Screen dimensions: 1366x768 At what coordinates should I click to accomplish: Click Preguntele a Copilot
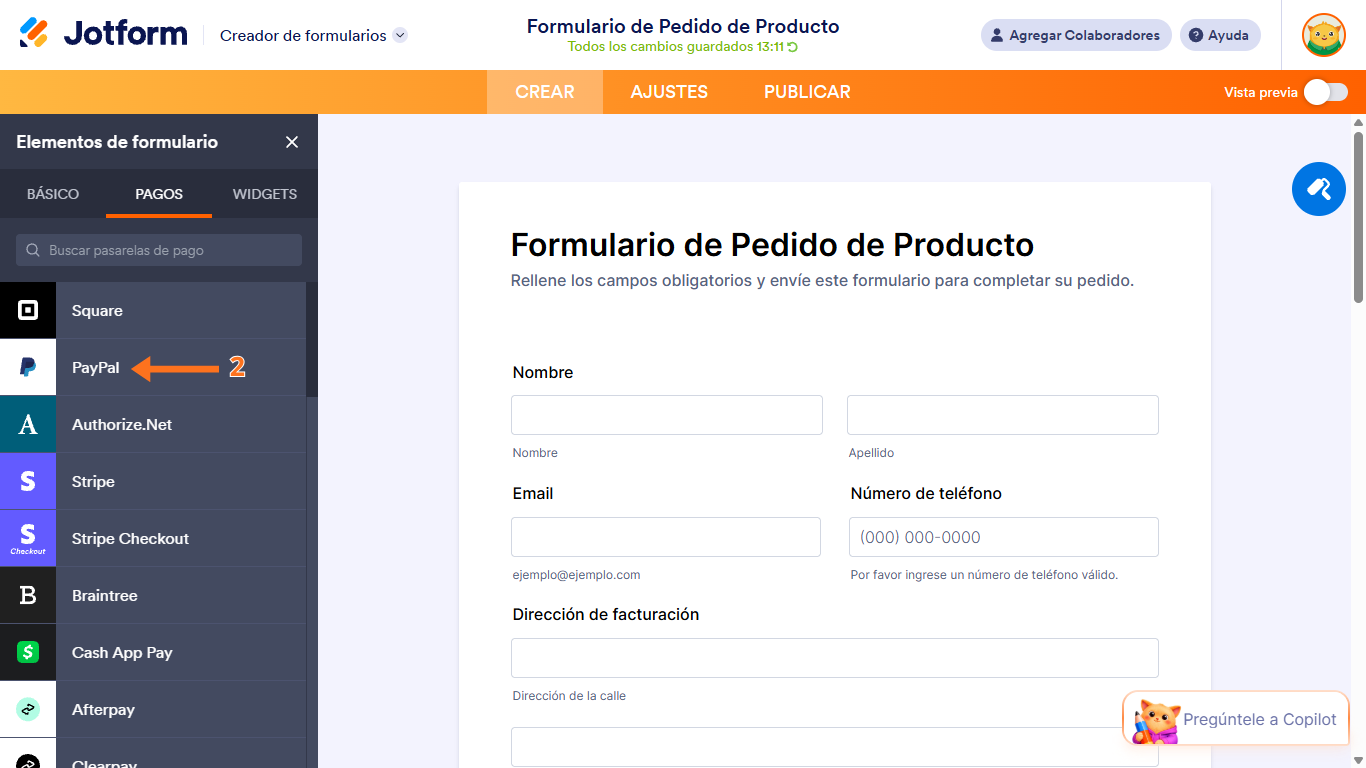pos(1260,719)
